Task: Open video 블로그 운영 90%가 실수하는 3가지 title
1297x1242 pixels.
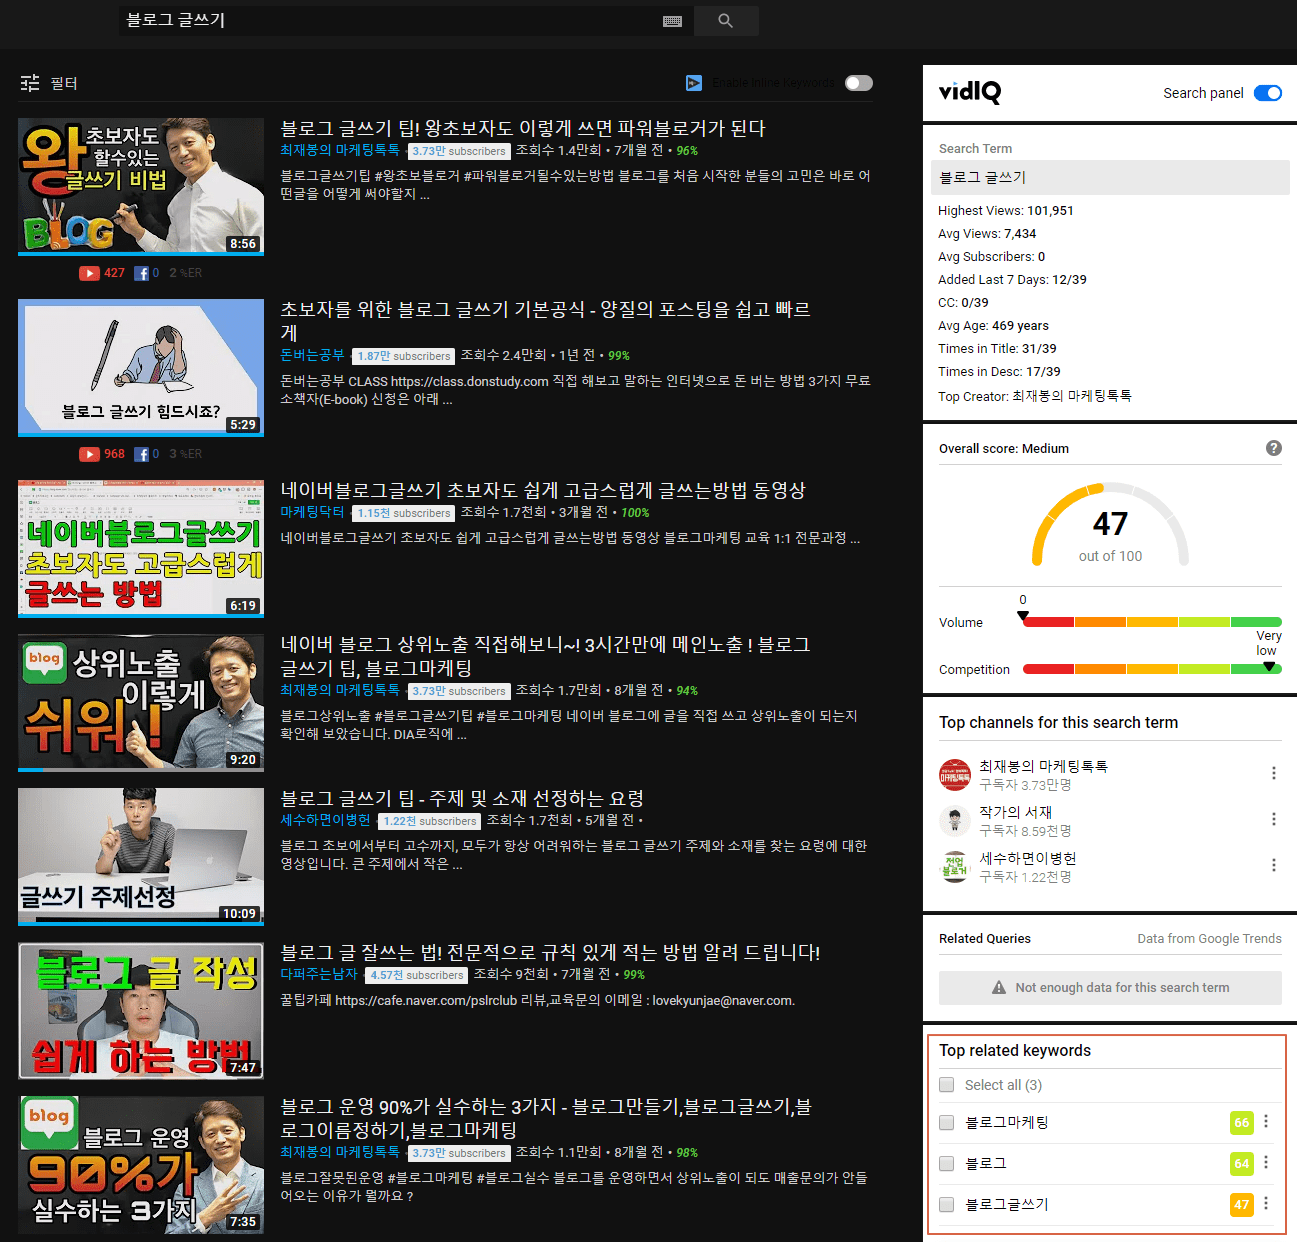Action: point(546,1118)
